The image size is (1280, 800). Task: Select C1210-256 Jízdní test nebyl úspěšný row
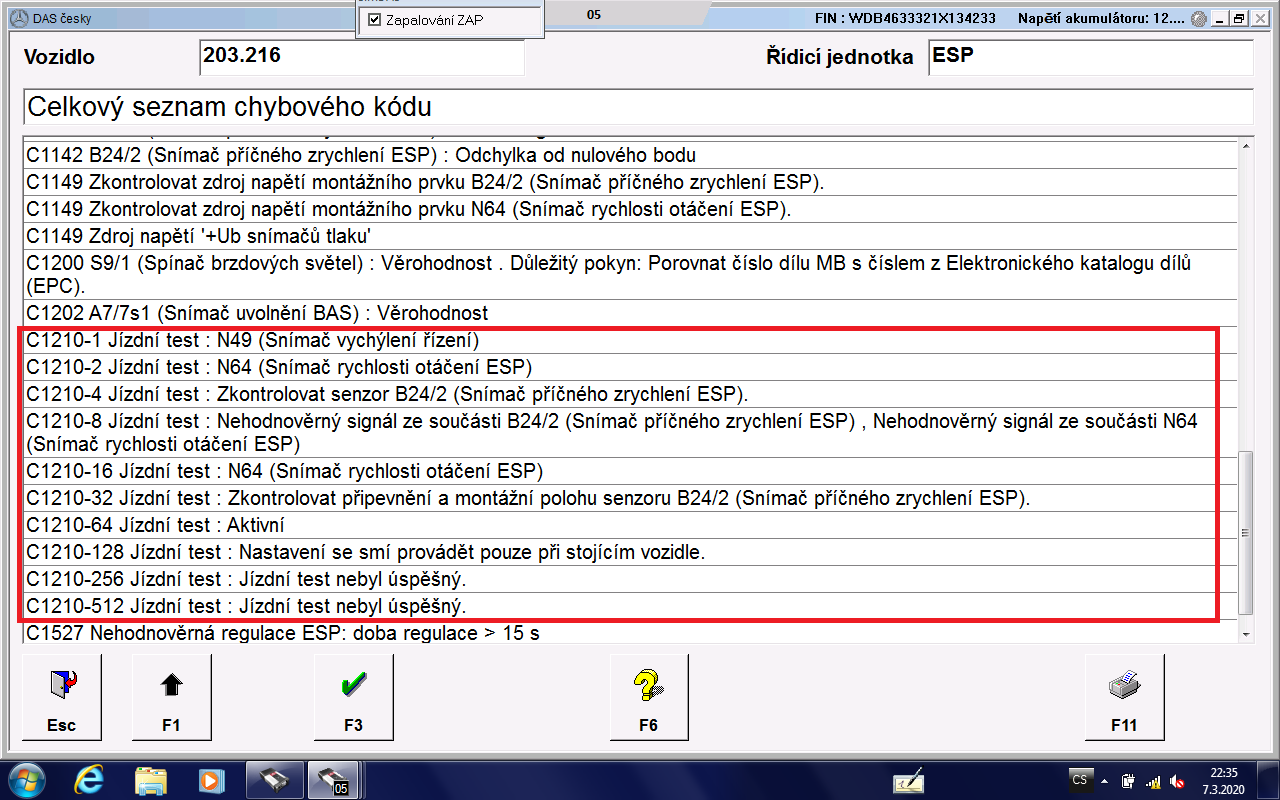[x=629, y=579]
